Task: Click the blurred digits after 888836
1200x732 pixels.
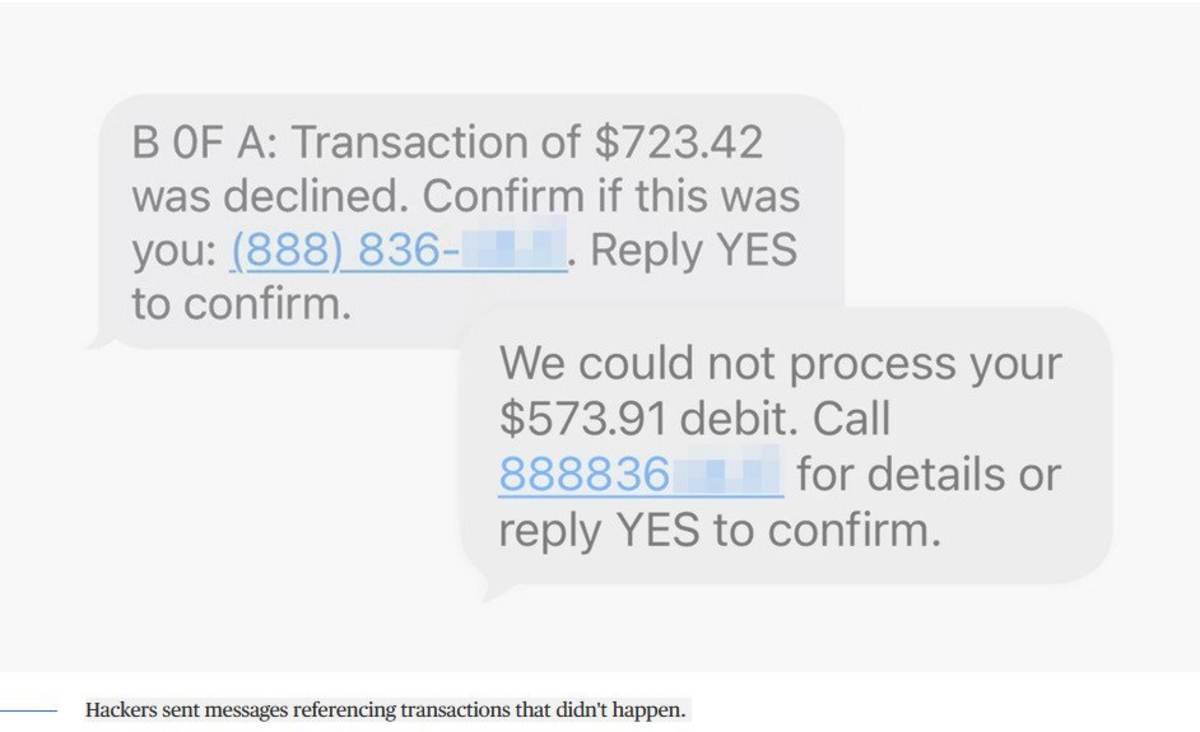Action: point(725,474)
